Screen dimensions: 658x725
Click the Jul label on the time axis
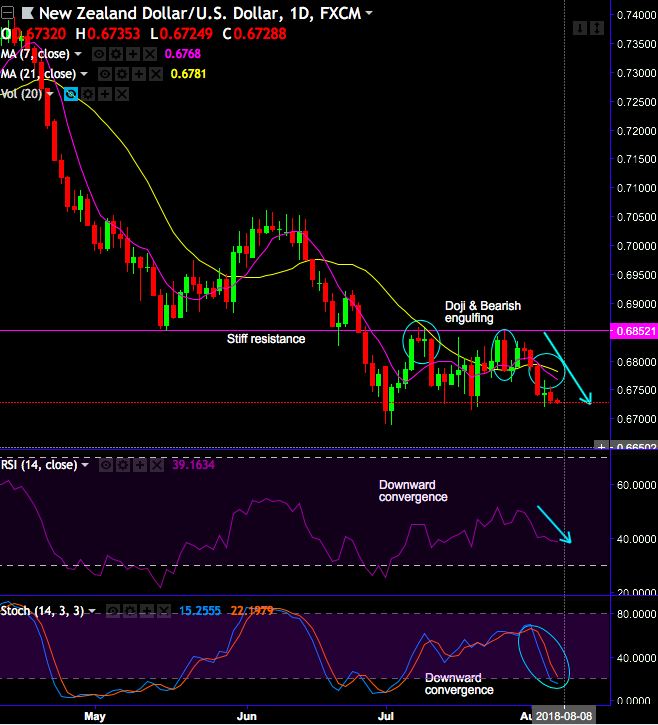(386, 717)
